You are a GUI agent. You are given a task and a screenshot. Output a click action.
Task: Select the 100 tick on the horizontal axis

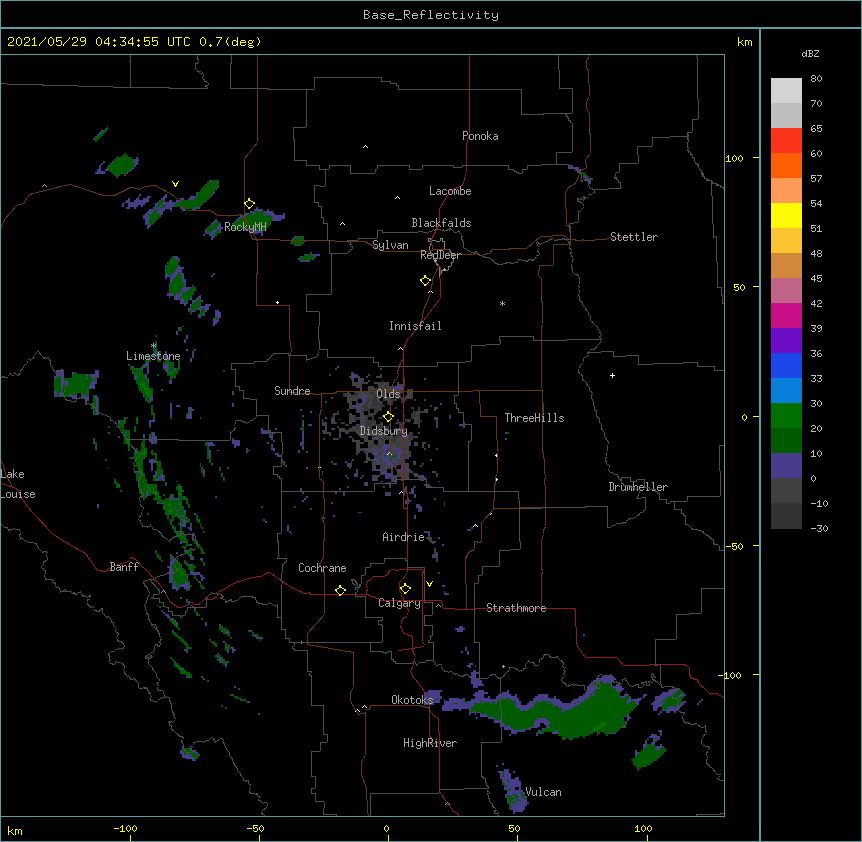[x=643, y=828]
